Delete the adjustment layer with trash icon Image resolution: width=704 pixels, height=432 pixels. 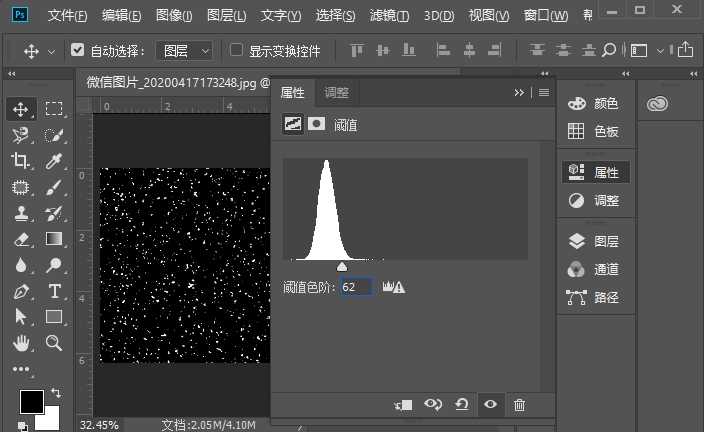click(519, 404)
